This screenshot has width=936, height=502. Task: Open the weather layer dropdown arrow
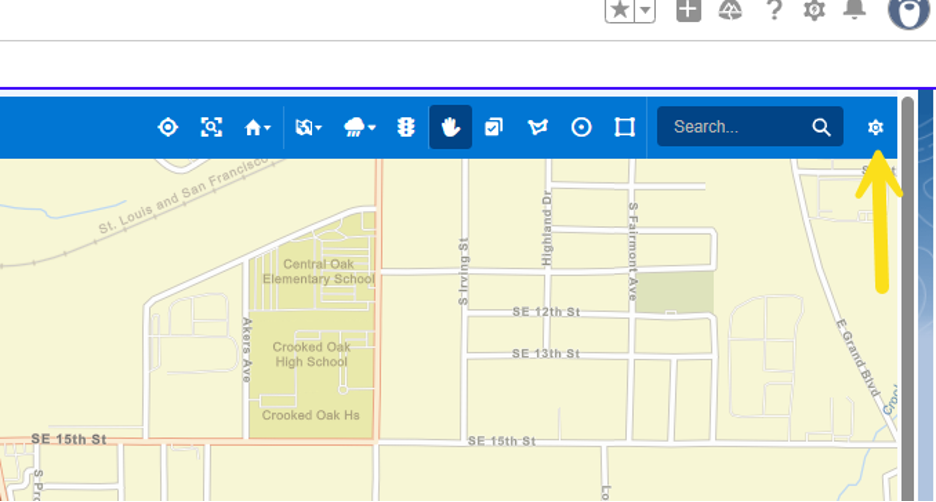click(x=372, y=128)
